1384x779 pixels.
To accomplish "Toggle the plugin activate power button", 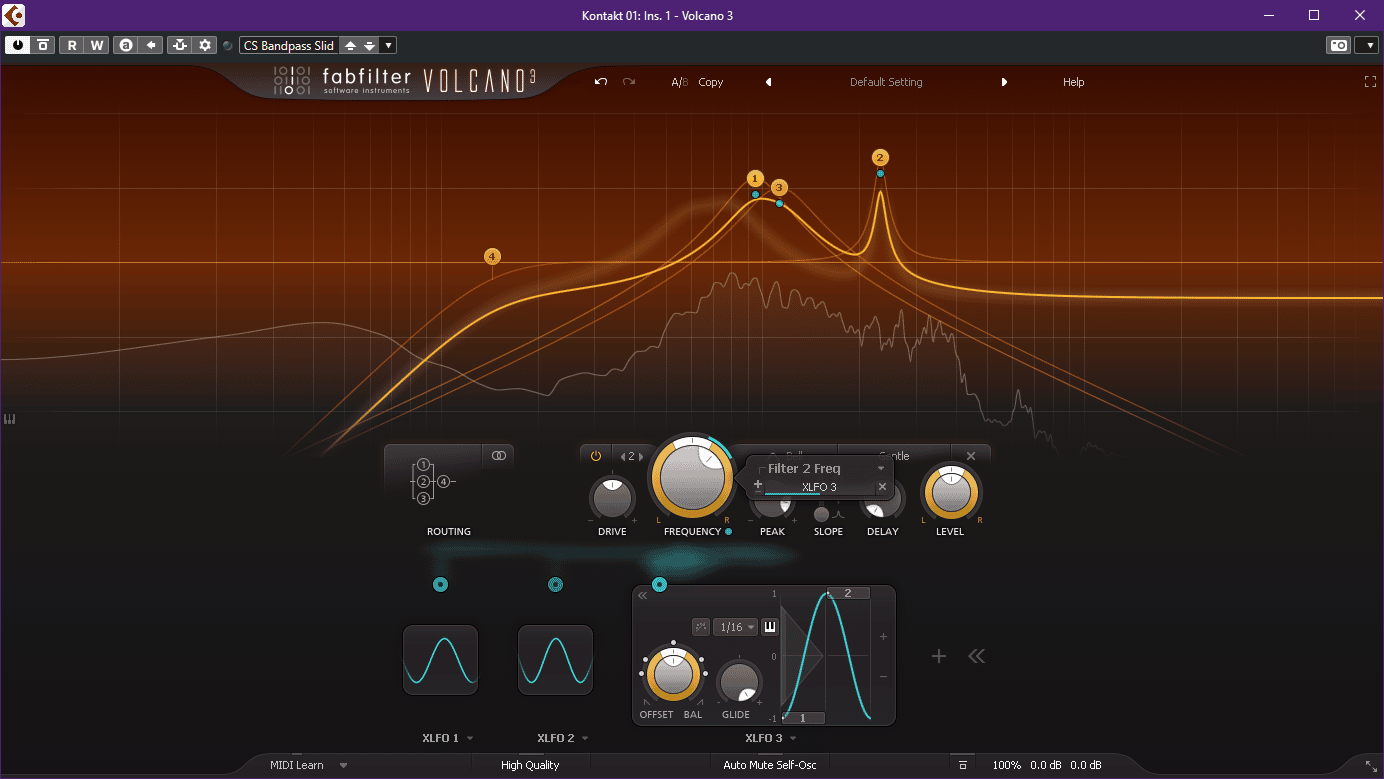I will 18,45.
